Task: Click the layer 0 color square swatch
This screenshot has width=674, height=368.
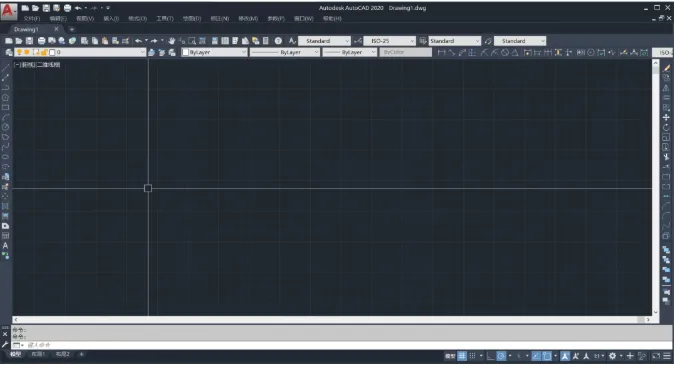Action: pyautogui.click(x=52, y=52)
